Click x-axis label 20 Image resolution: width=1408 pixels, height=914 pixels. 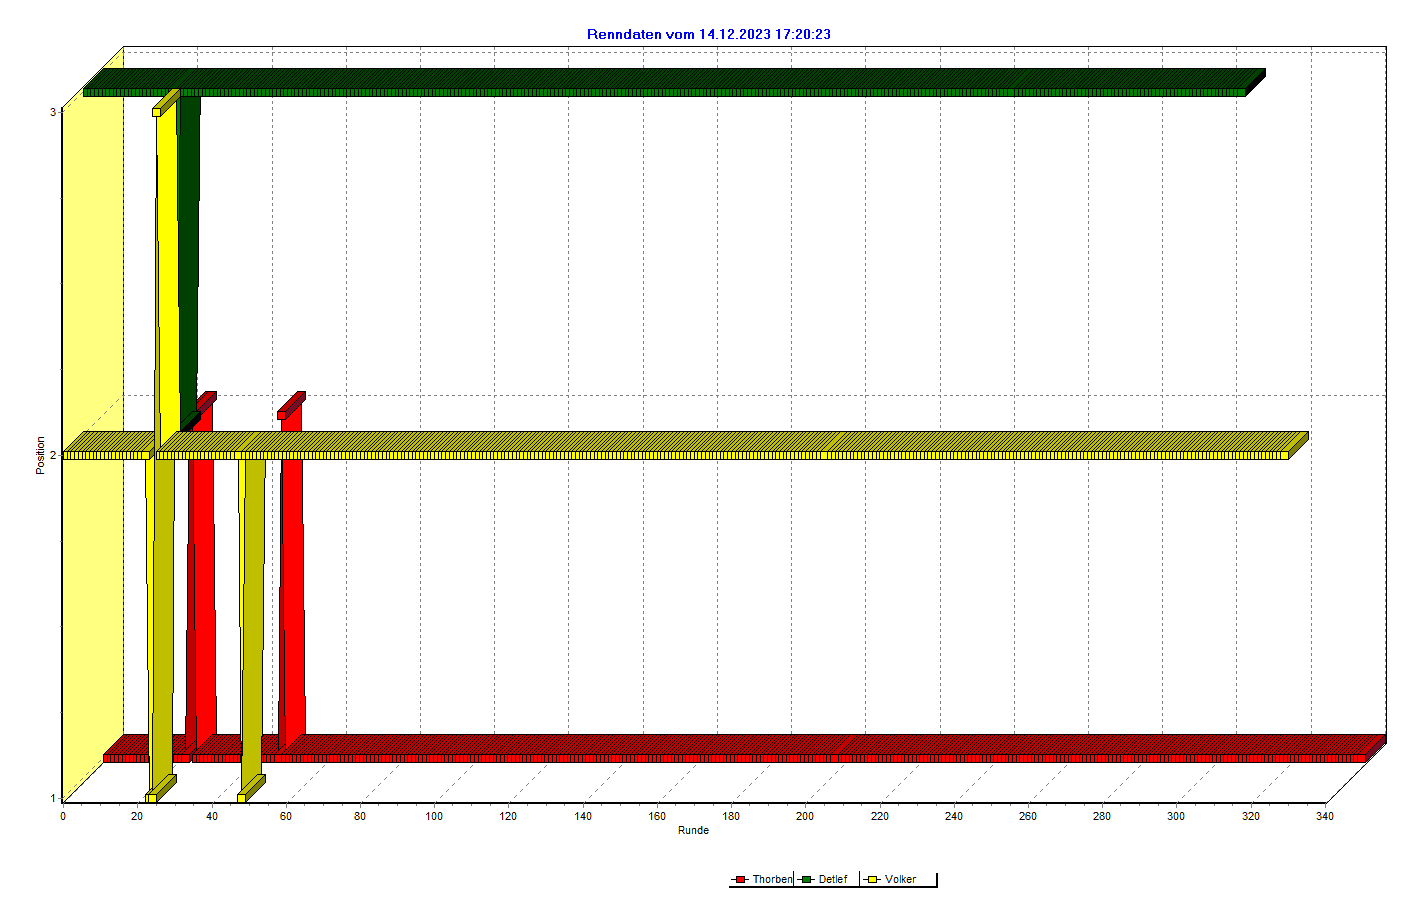click(137, 816)
